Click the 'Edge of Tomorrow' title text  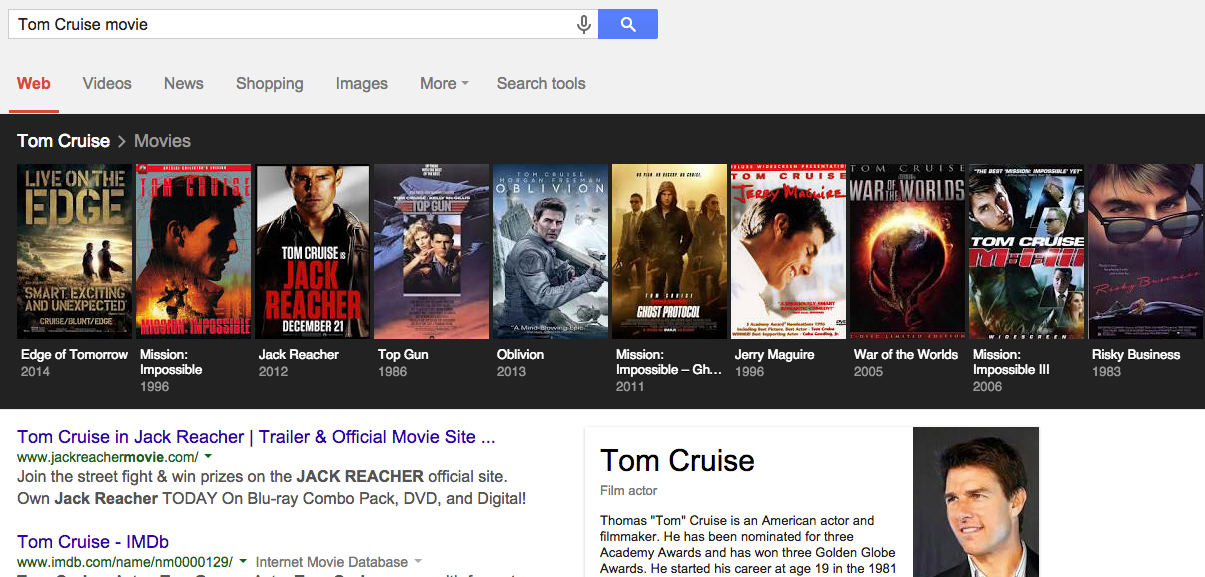pos(75,355)
